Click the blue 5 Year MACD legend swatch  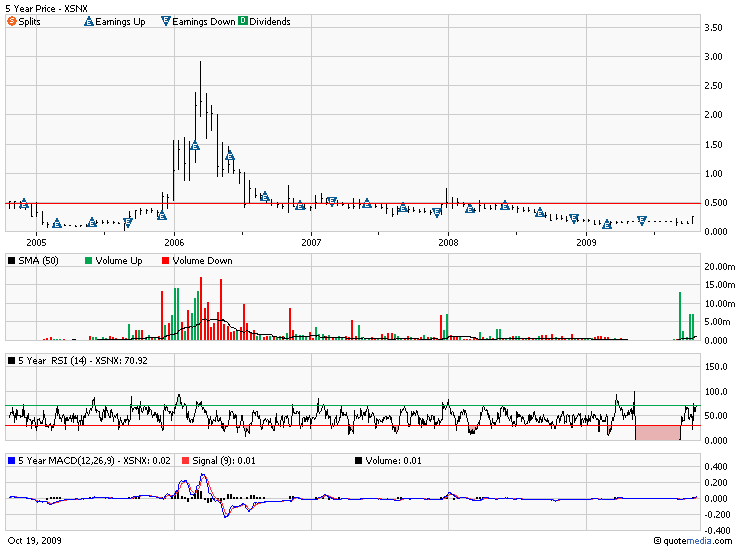(x=12, y=459)
